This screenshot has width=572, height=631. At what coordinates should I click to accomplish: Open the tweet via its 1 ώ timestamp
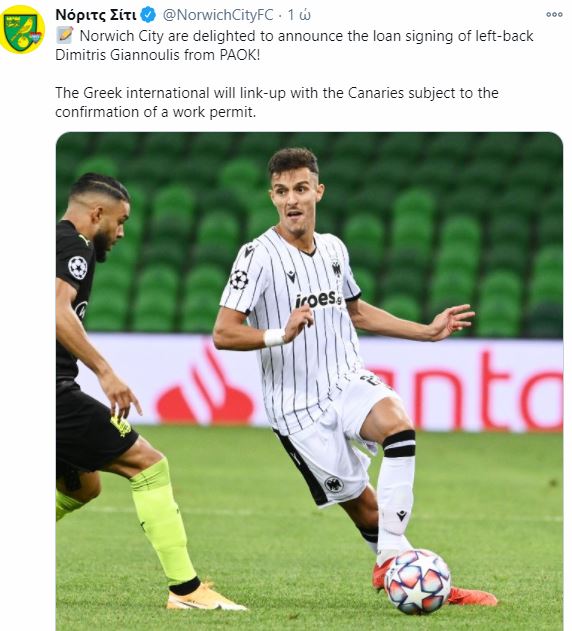[299, 15]
